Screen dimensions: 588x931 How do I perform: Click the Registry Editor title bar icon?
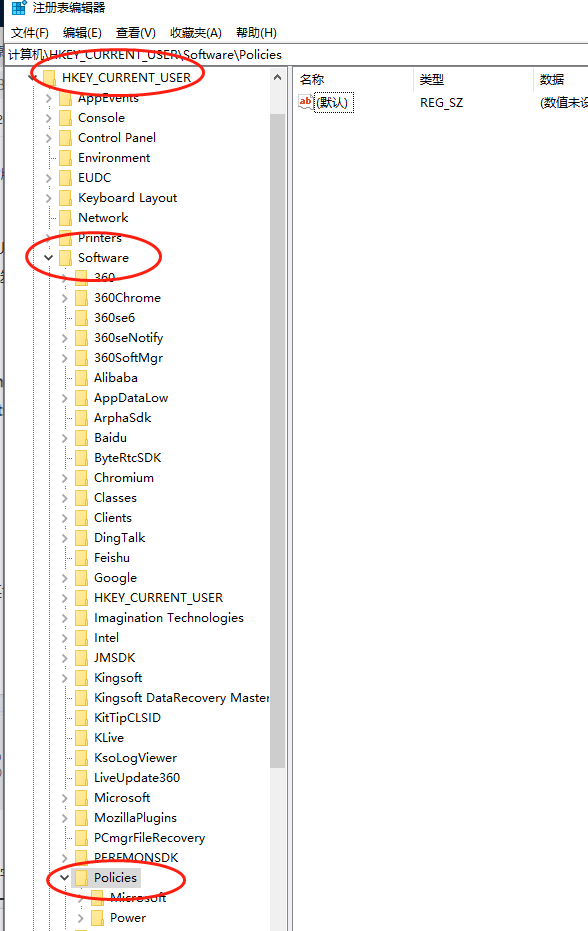[x=19, y=8]
